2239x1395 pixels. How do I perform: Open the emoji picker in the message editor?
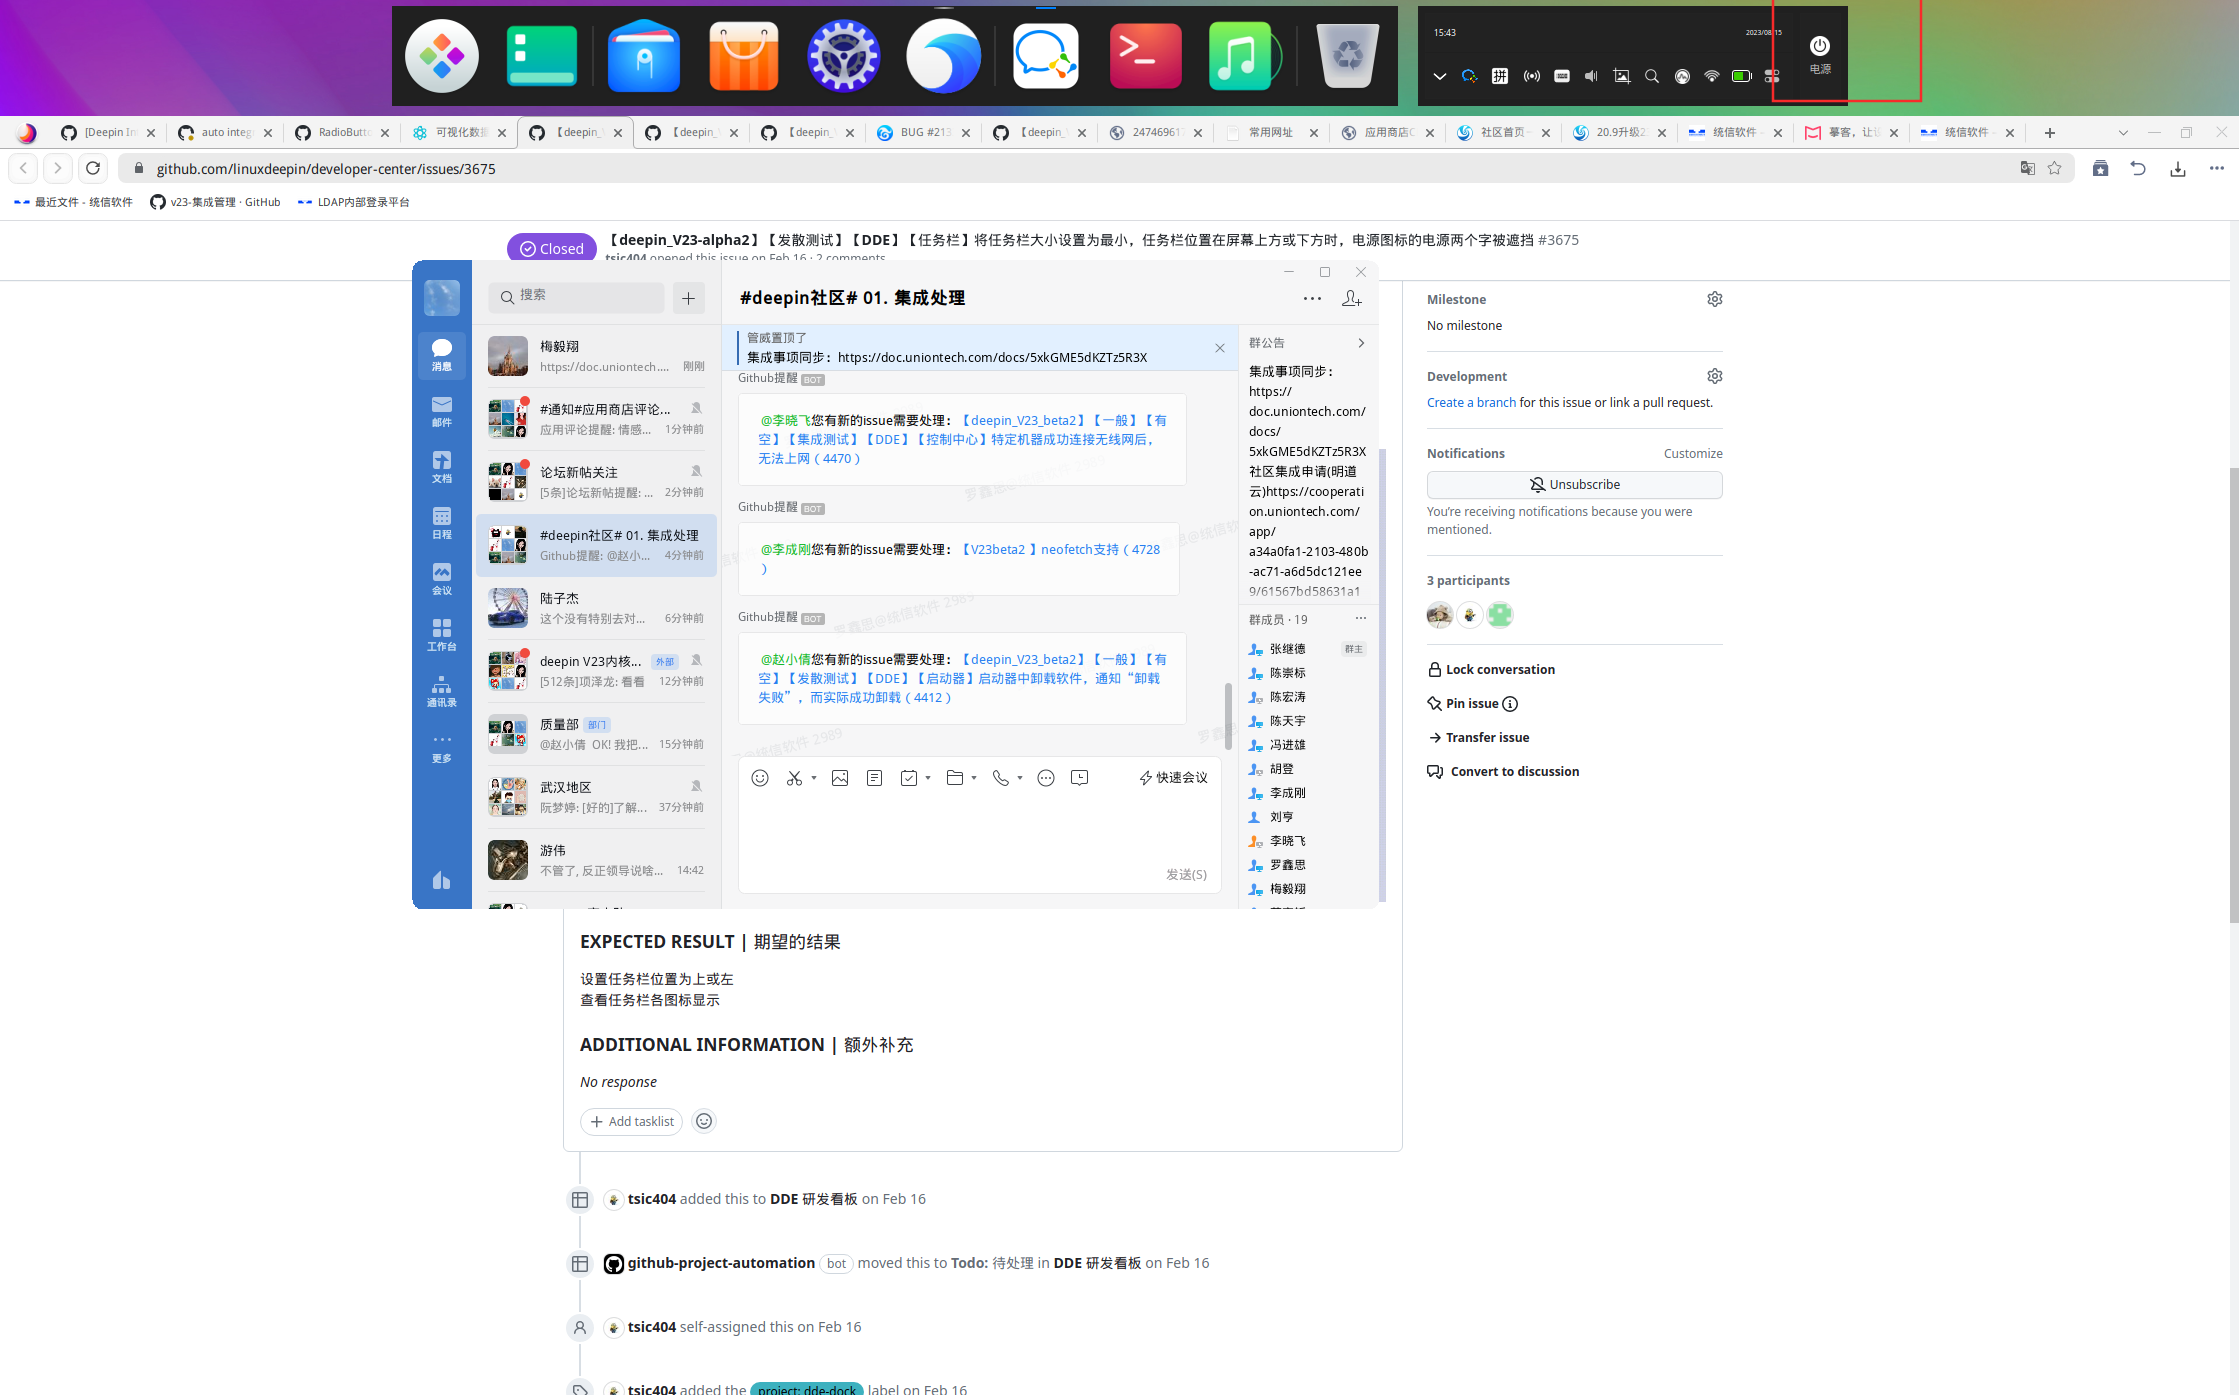[x=760, y=777]
